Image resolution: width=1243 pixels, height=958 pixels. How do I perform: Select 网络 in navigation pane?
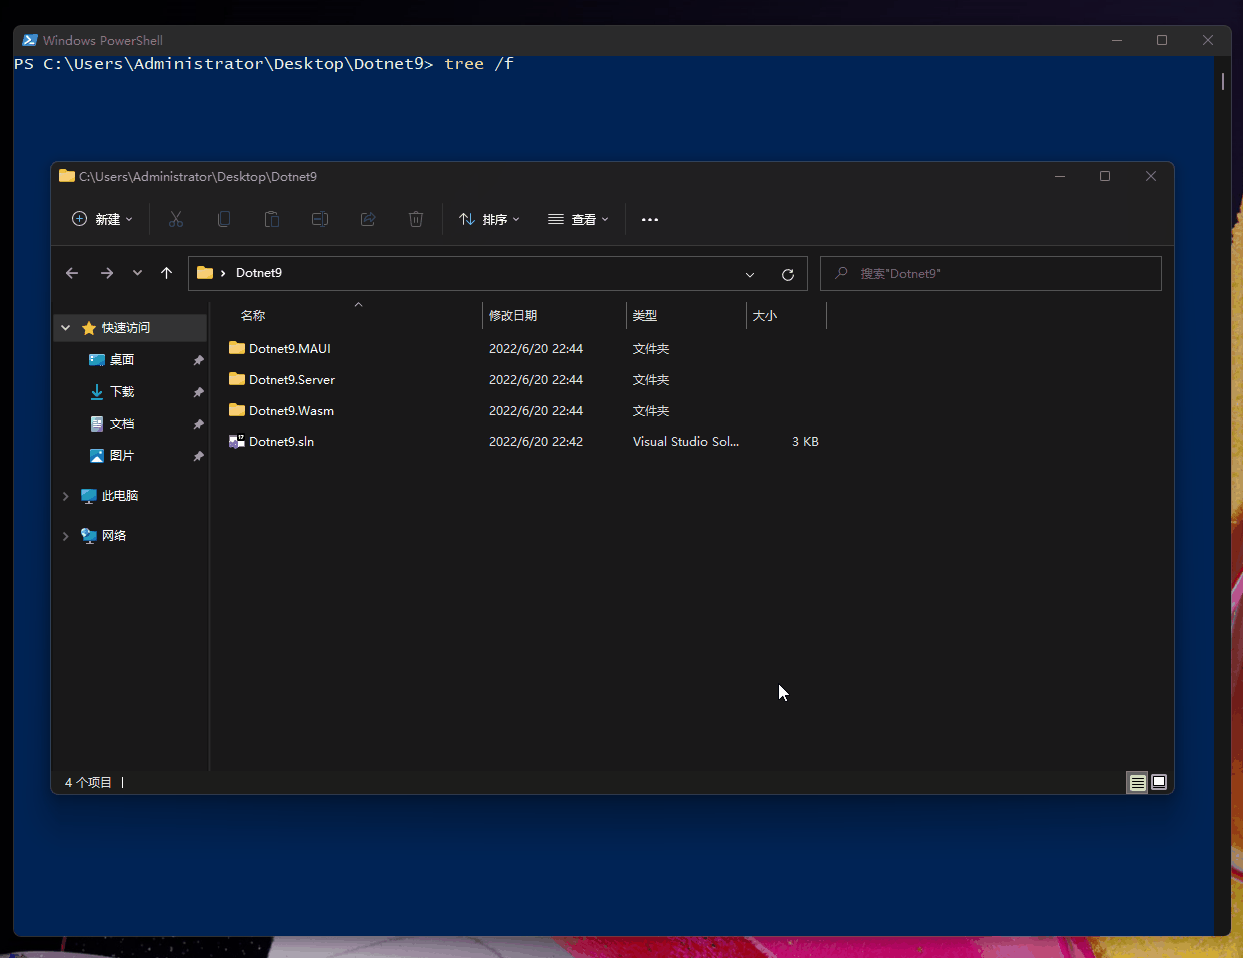coord(114,536)
